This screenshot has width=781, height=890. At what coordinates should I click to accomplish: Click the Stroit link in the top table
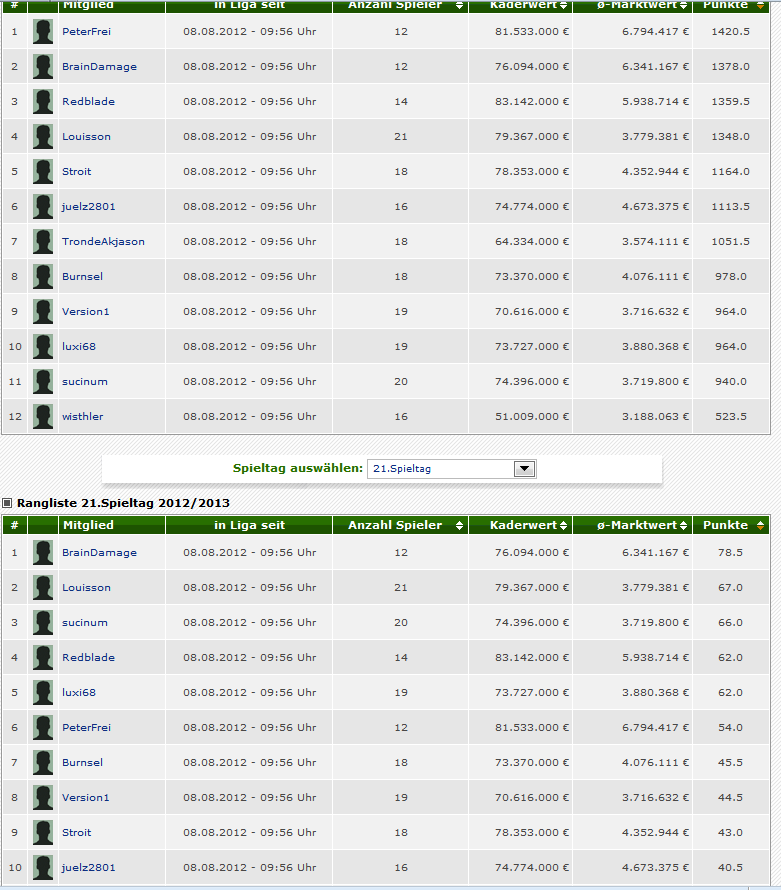(x=76, y=172)
